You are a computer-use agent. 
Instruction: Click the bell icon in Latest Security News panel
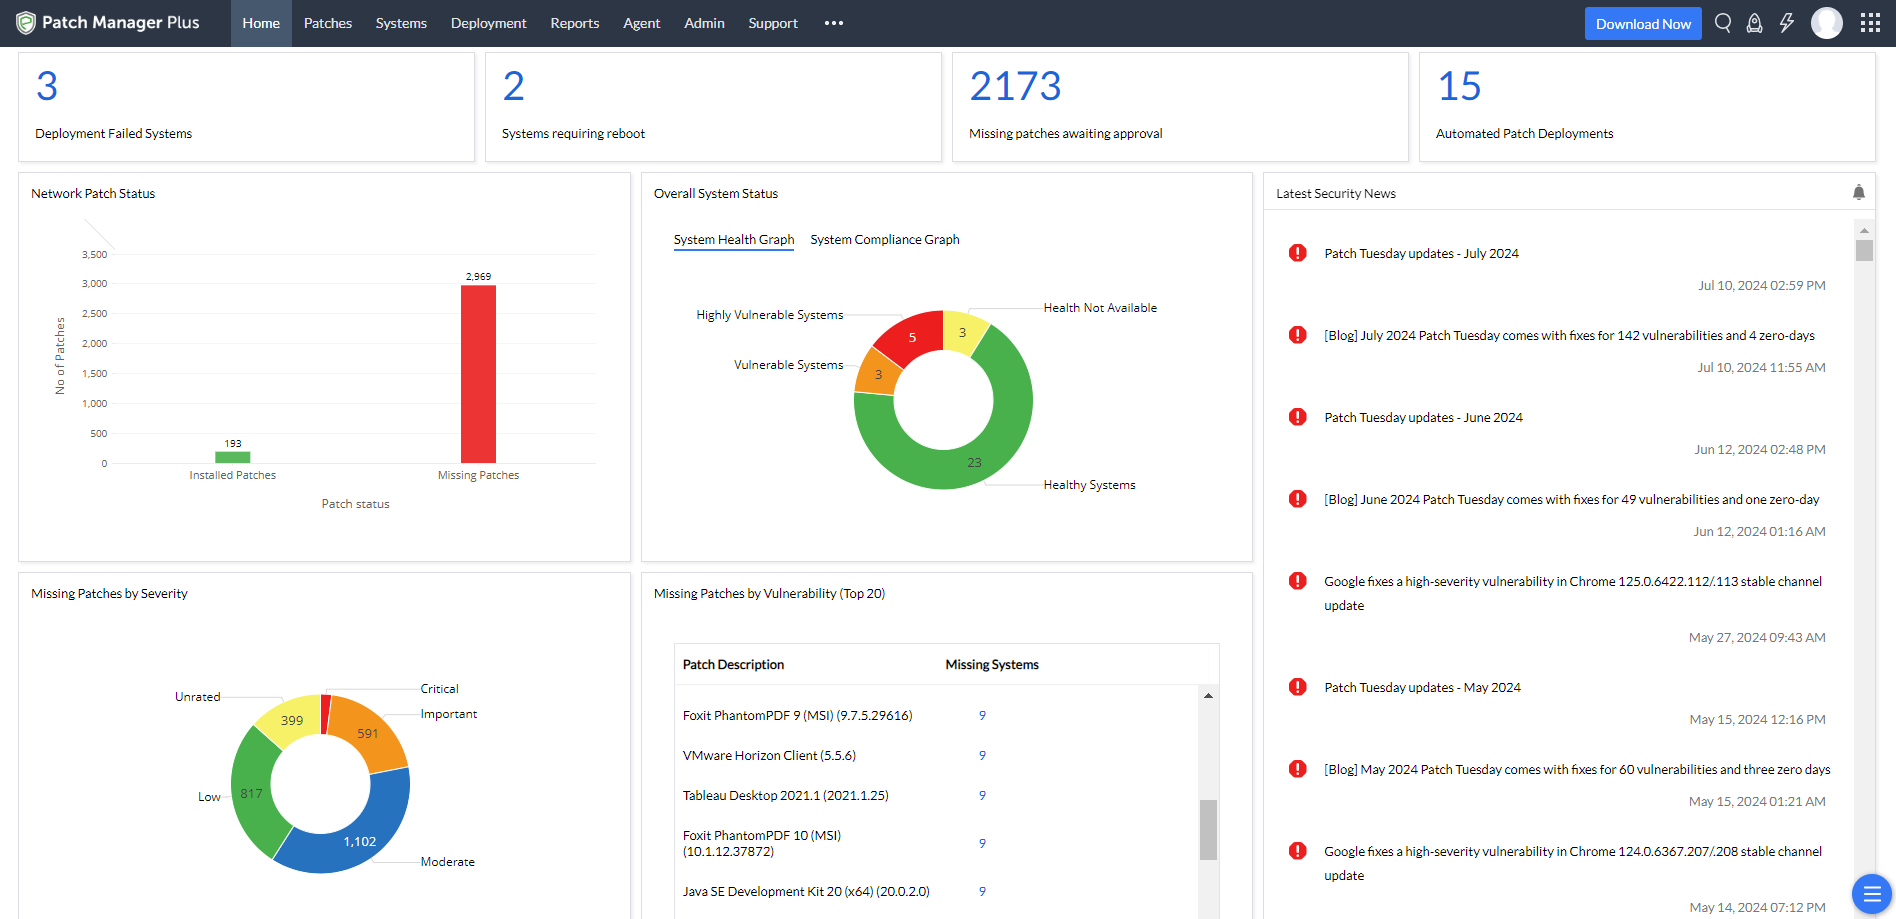coord(1858,192)
